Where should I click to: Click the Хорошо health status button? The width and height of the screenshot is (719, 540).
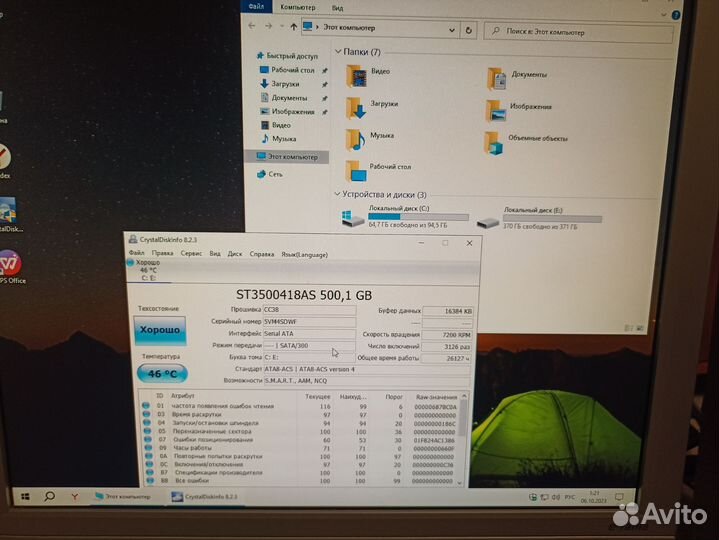(160, 330)
